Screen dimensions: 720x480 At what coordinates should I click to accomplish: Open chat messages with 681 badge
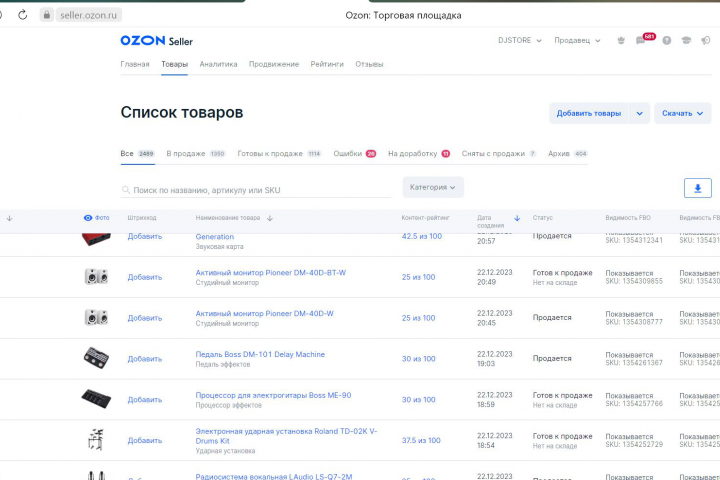(x=641, y=40)
